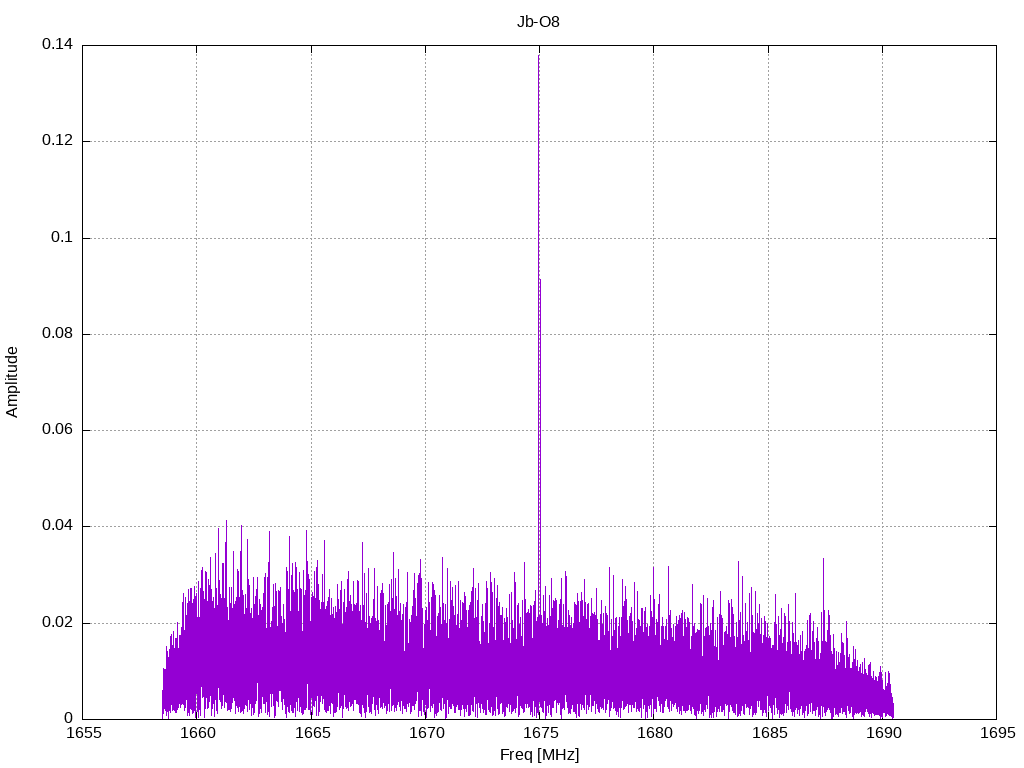Select the 0.12 y-axis tick label
The width and height of the screenshot is (1024, 768).
(x=57, y=141)
